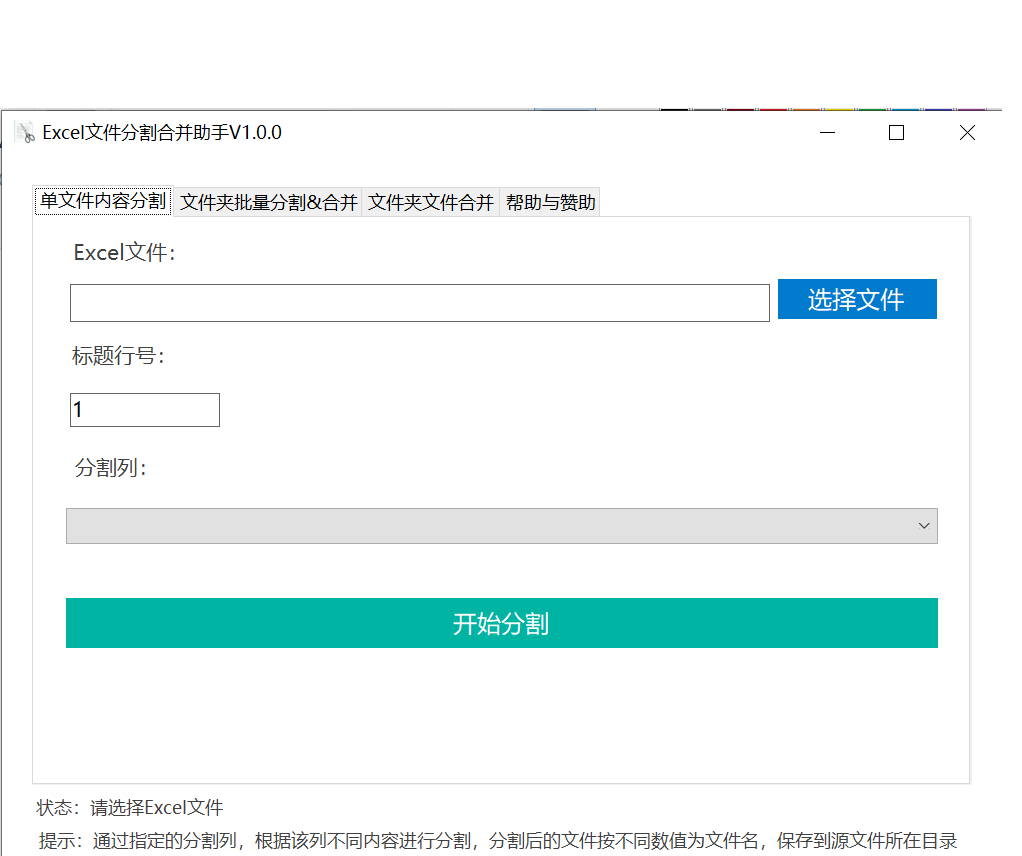Click the window title Excel文件分割合并助手V1.0.0
The image size is (1022, 856).
pyautogui.click(x=161, y=131)
